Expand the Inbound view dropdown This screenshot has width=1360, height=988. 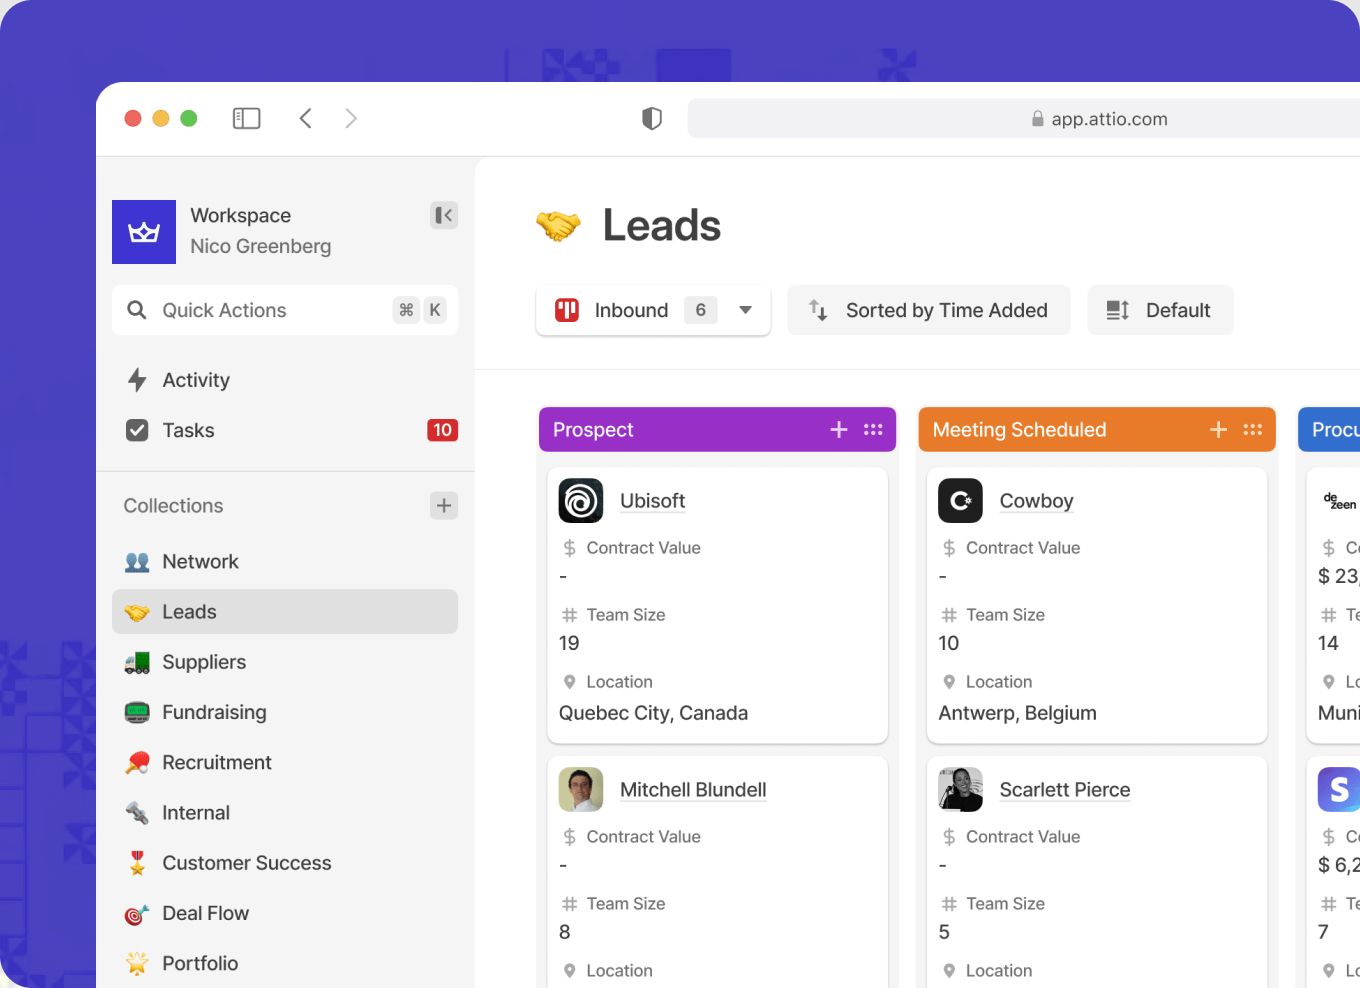pos(653,310)
